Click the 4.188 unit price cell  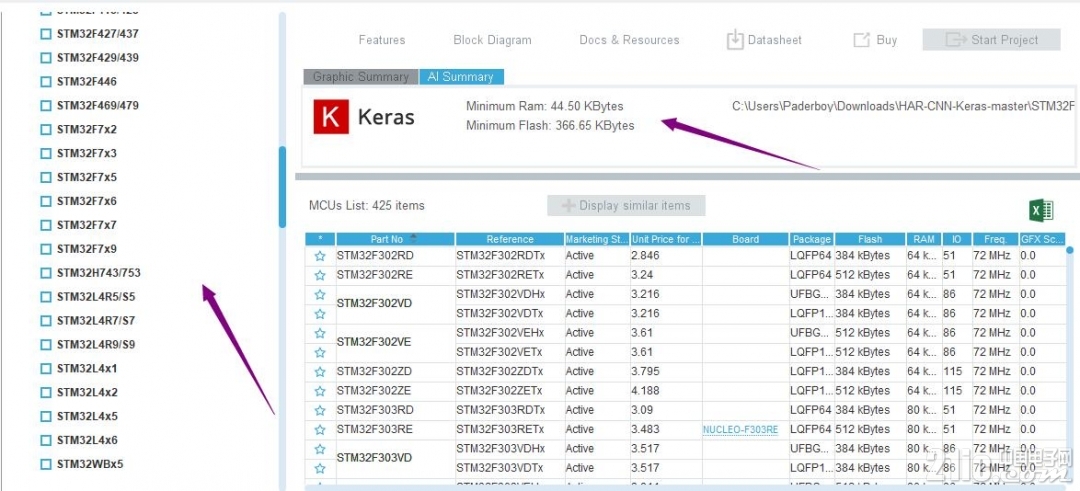666,390
